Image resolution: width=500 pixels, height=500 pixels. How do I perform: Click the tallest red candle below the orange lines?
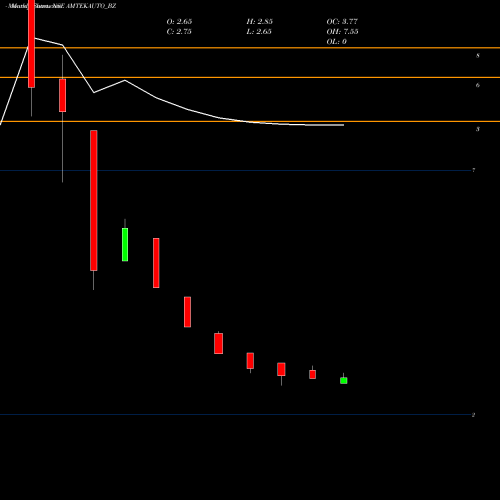coord(94,200)
